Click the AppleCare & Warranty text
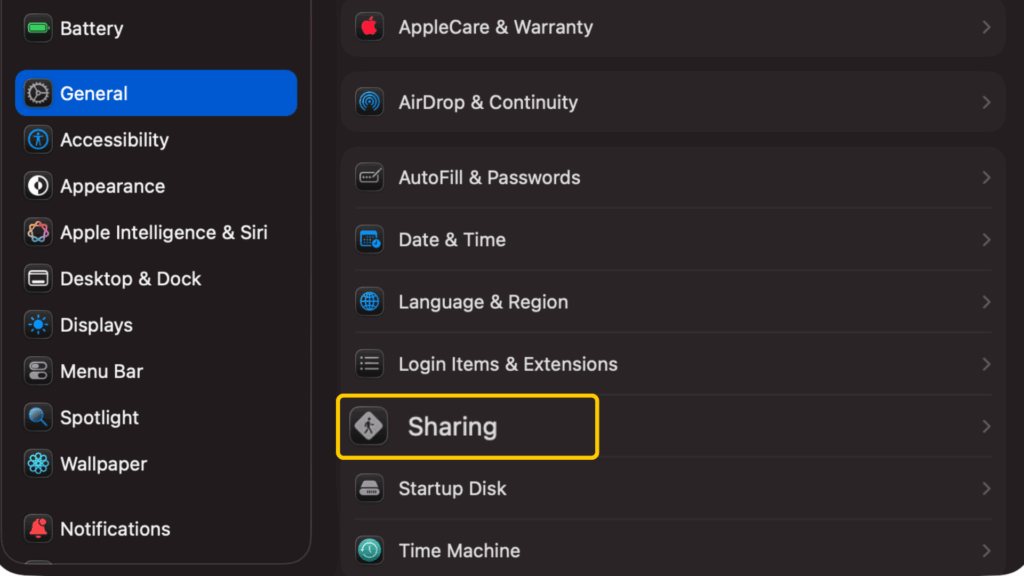 click(496, 27)
